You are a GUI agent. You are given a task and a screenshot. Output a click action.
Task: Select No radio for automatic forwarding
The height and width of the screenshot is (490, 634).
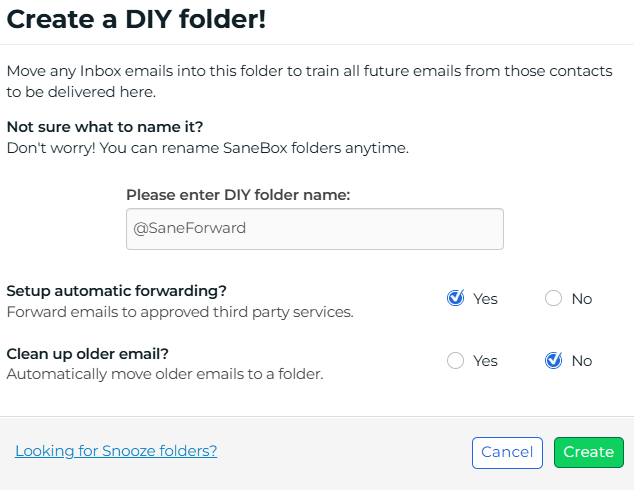tap(553, 298)
